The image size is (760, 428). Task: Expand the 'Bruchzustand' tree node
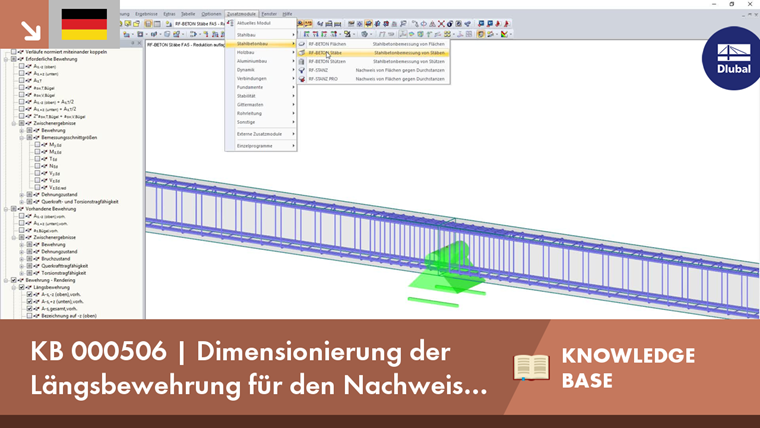point(21,259)
